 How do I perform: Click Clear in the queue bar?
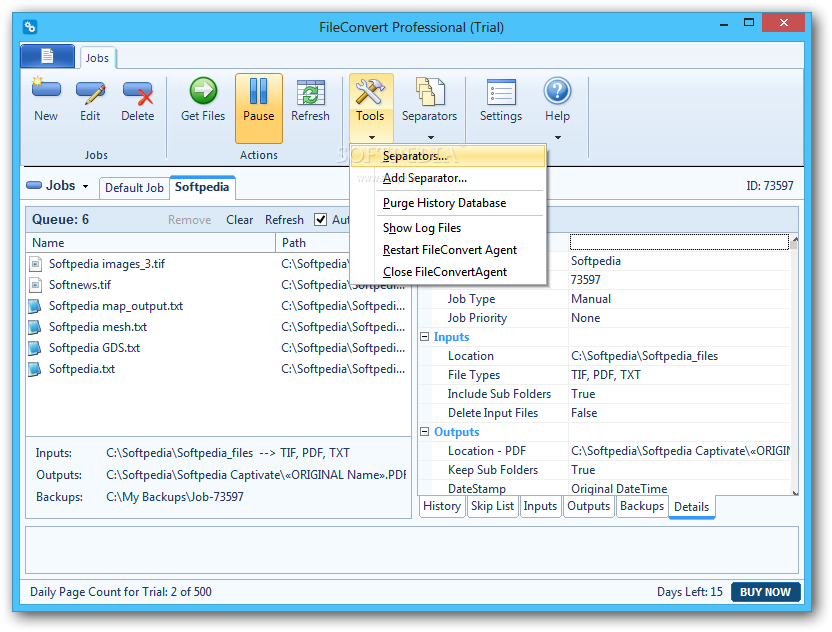[240, 220]
